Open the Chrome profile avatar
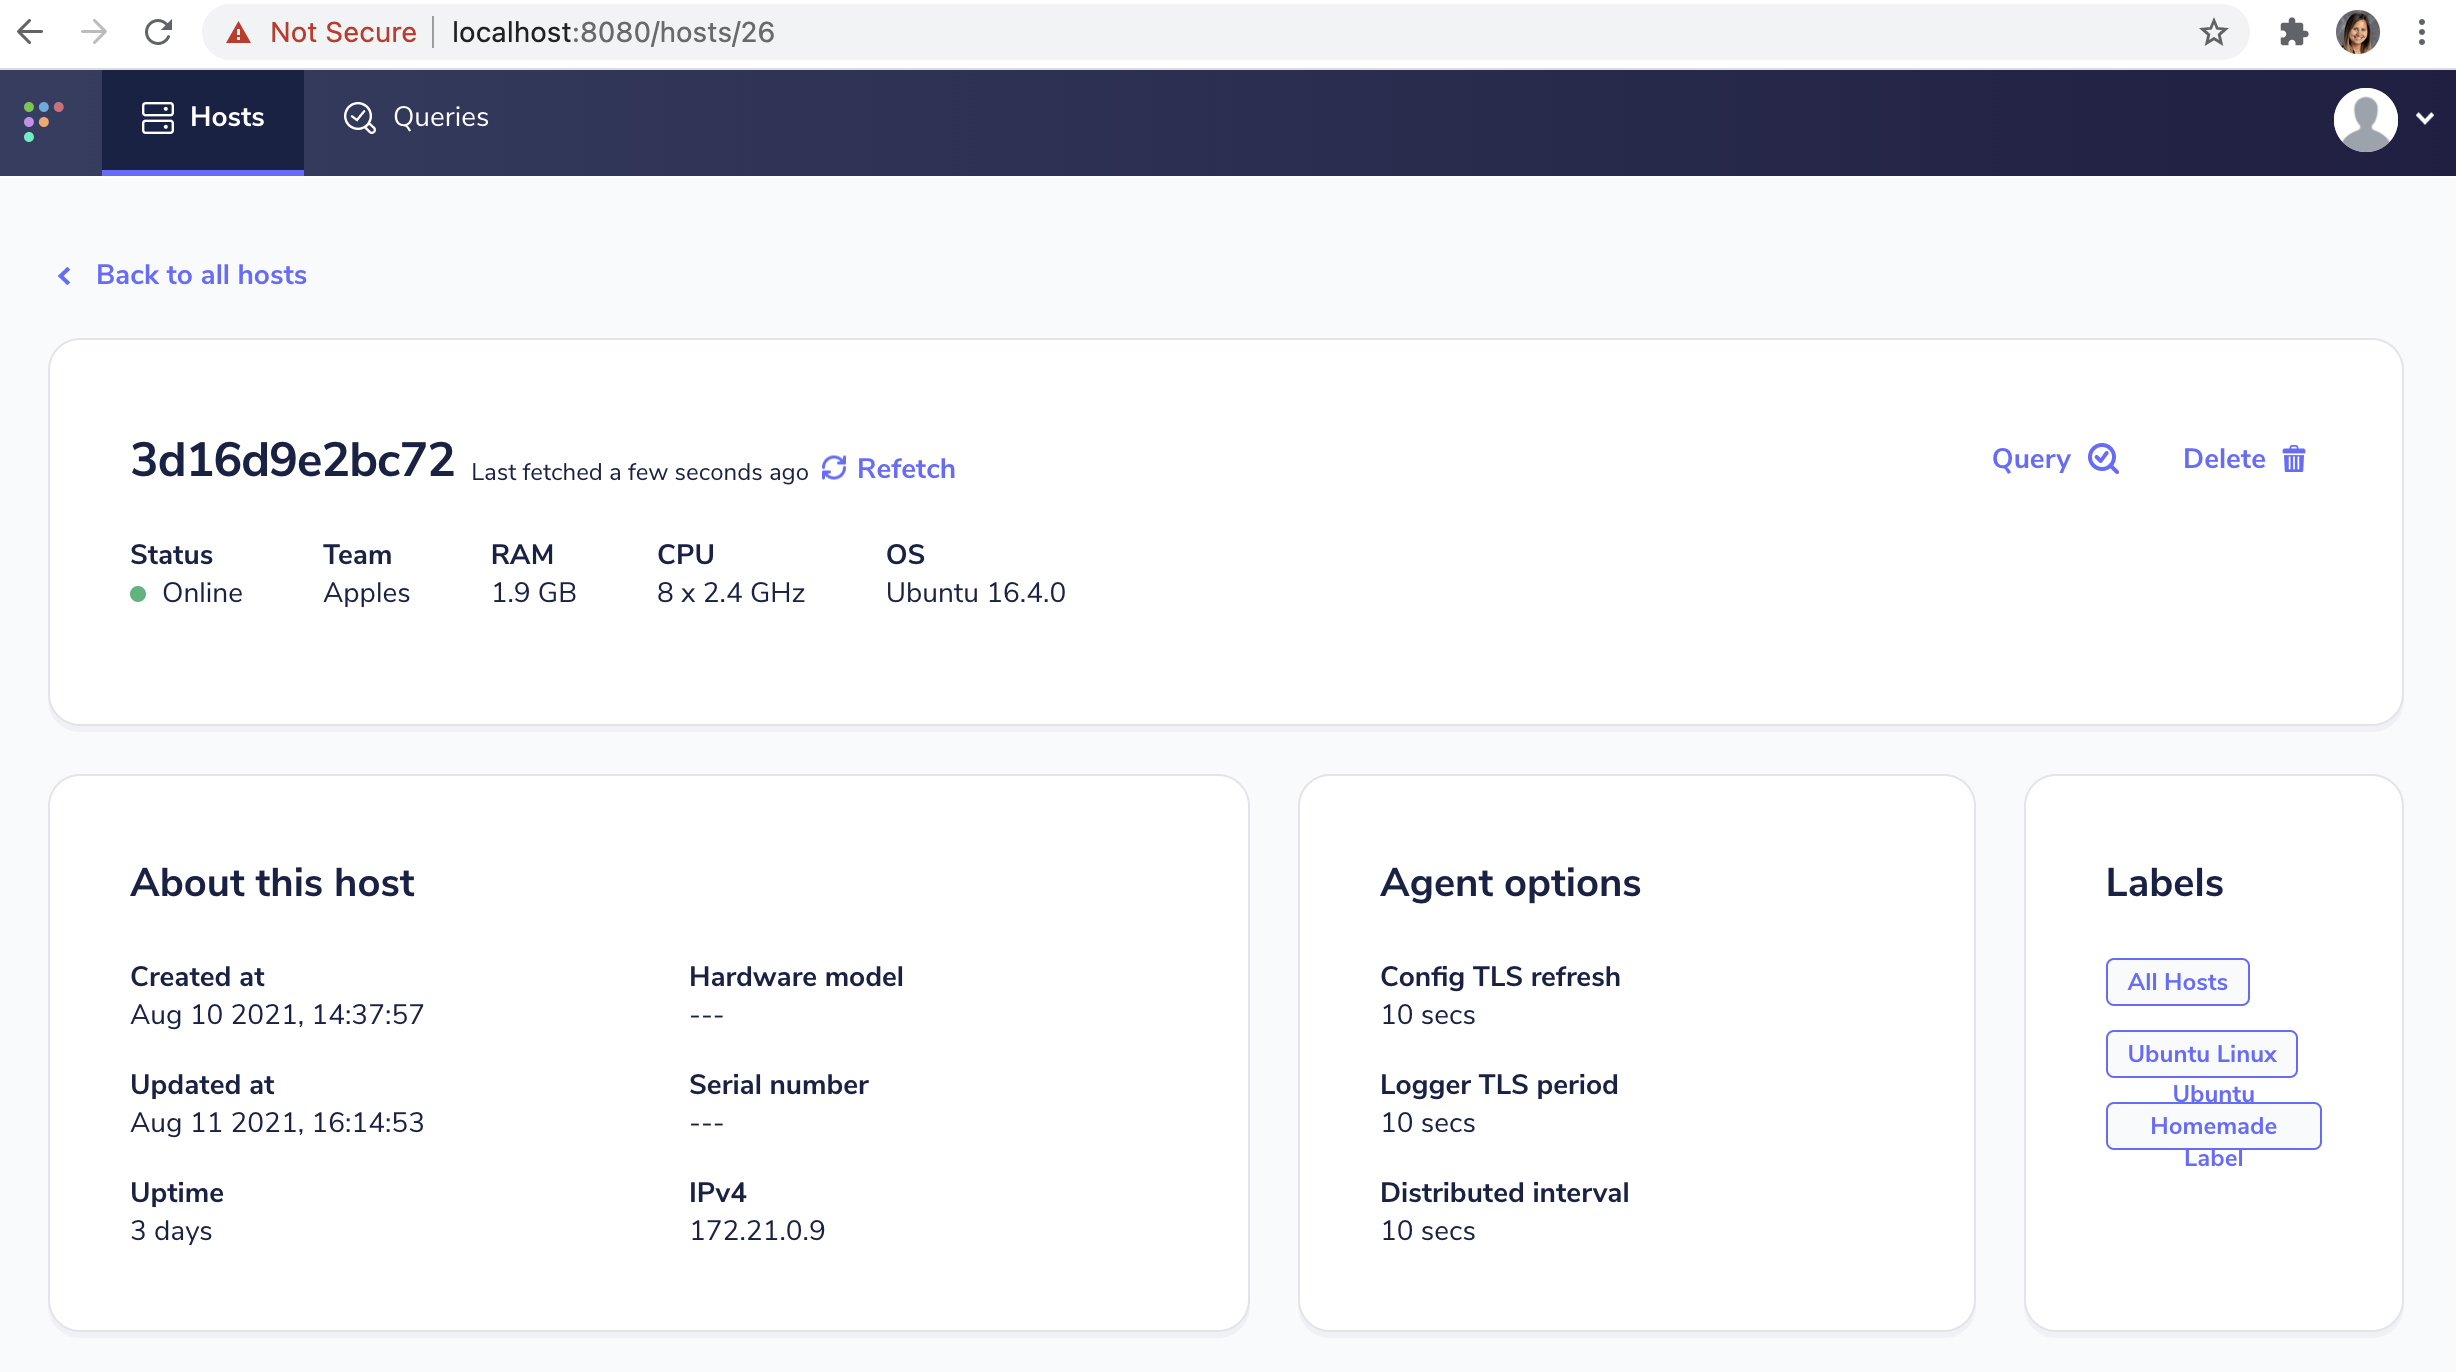Viewport: 2456px width, 1372px height. [x=2358, y=33]
